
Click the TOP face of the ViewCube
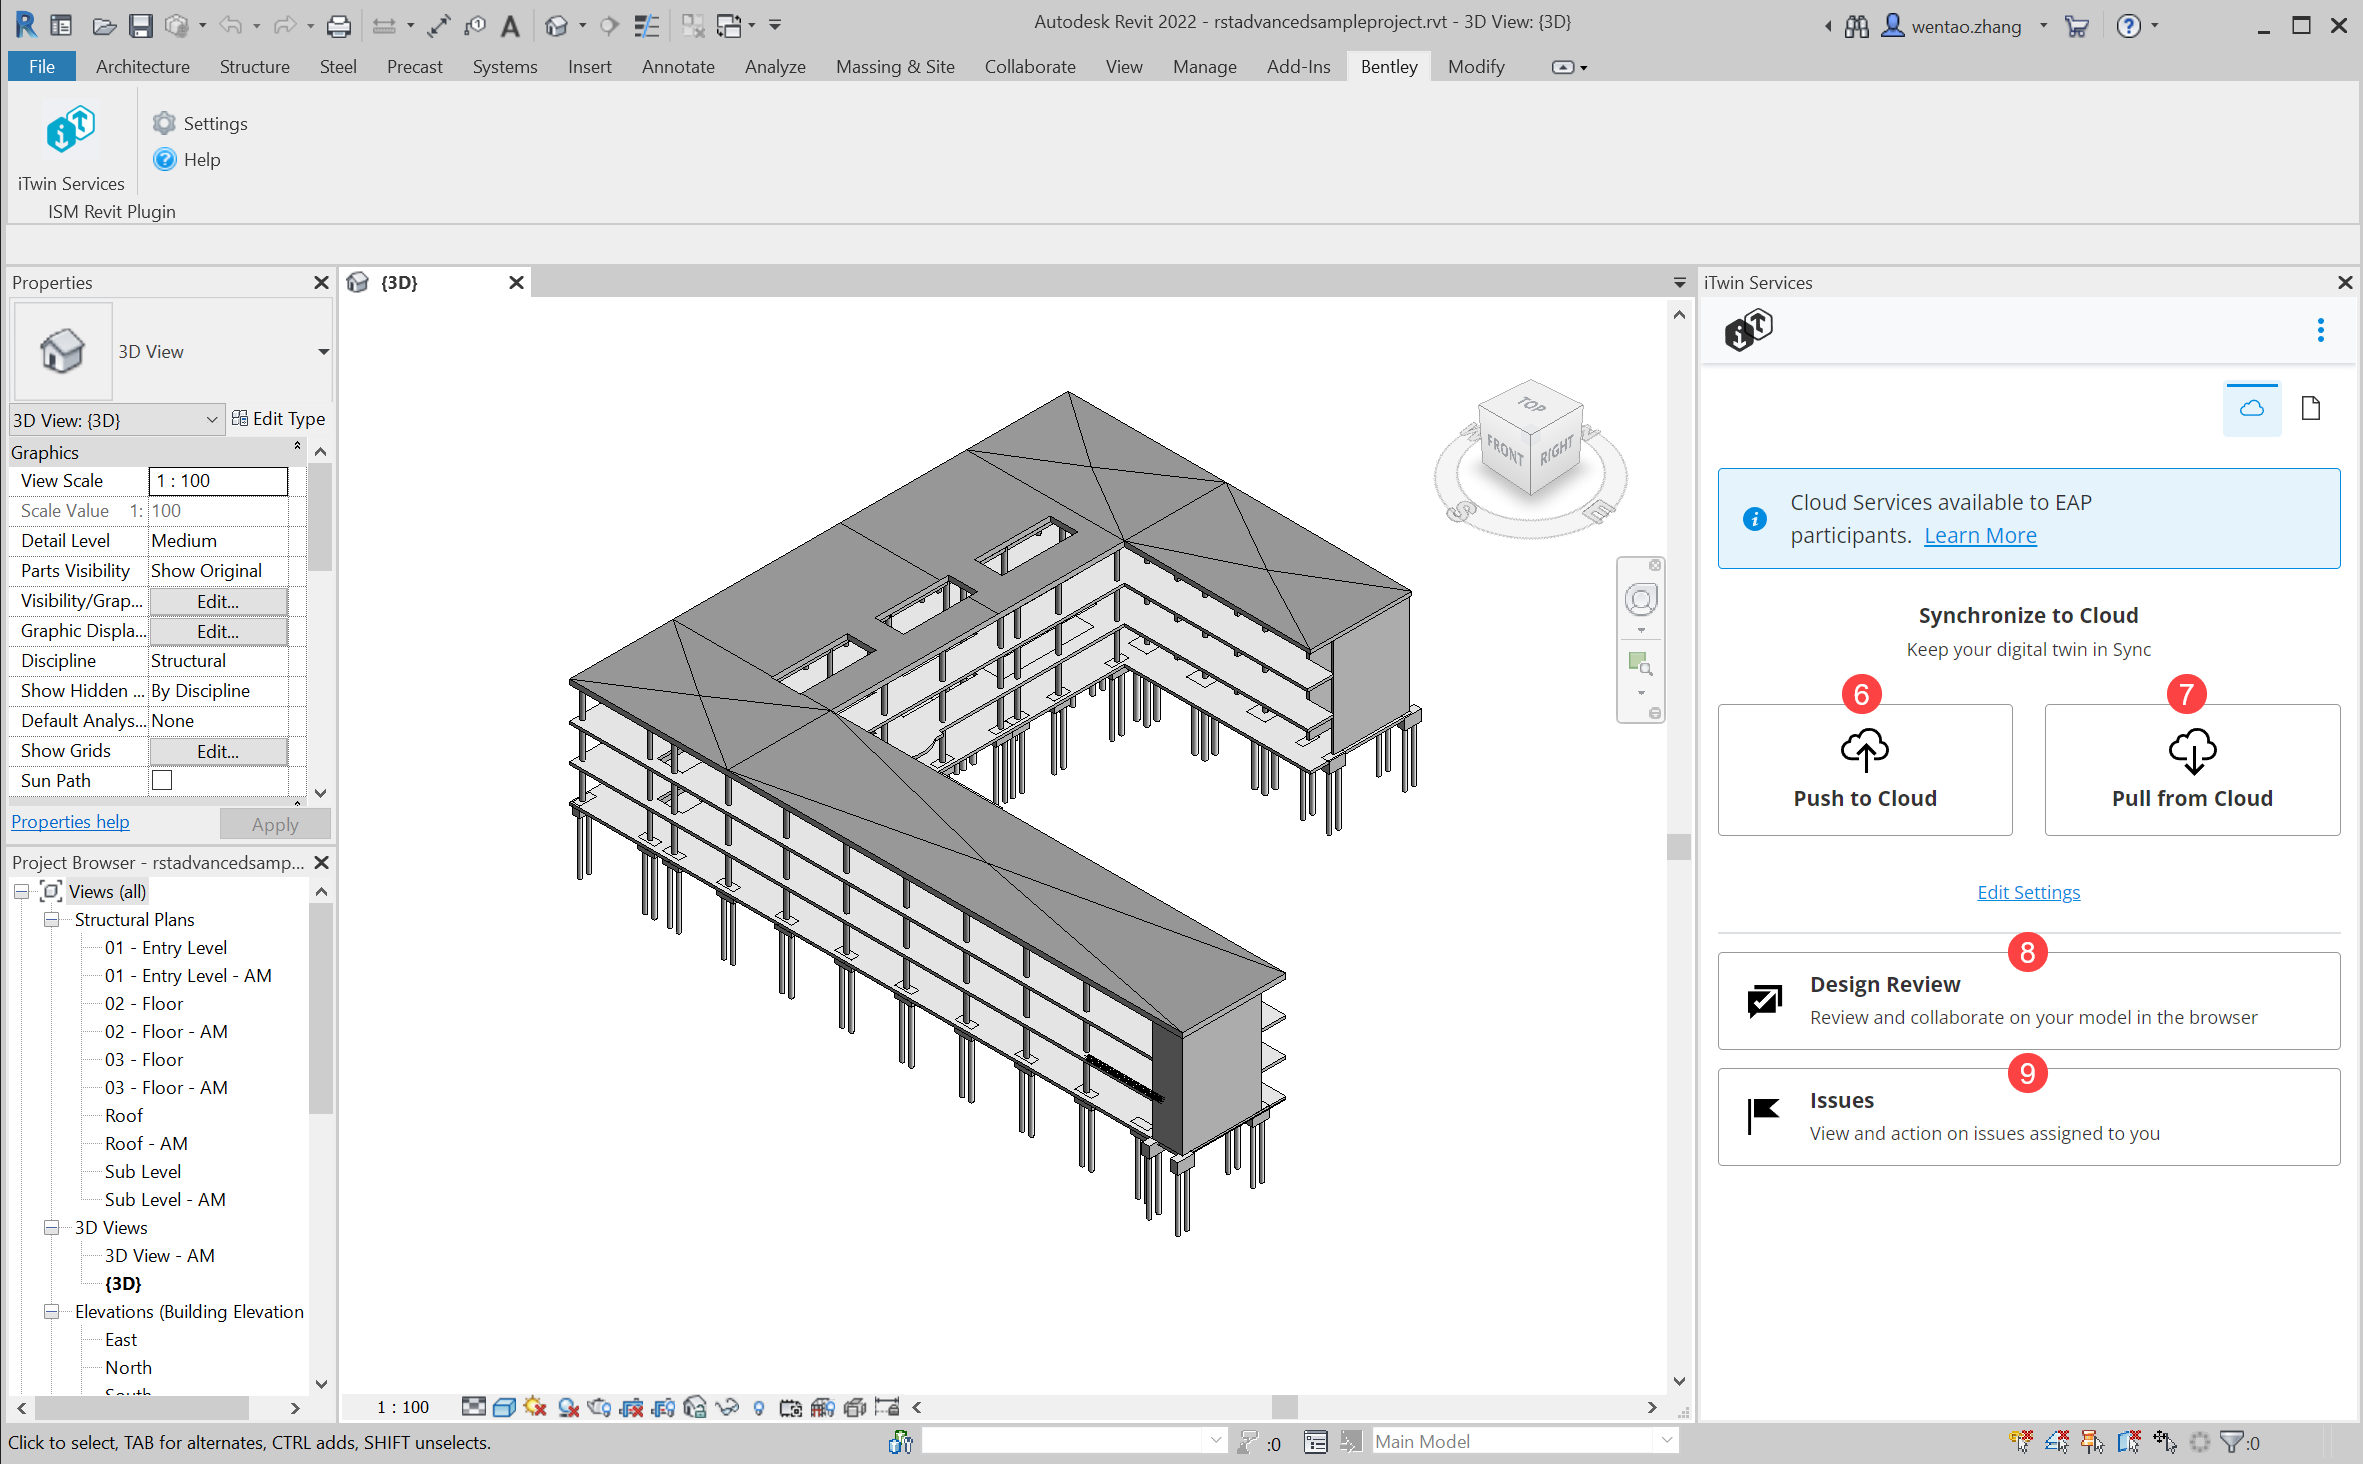(1531, 404)
